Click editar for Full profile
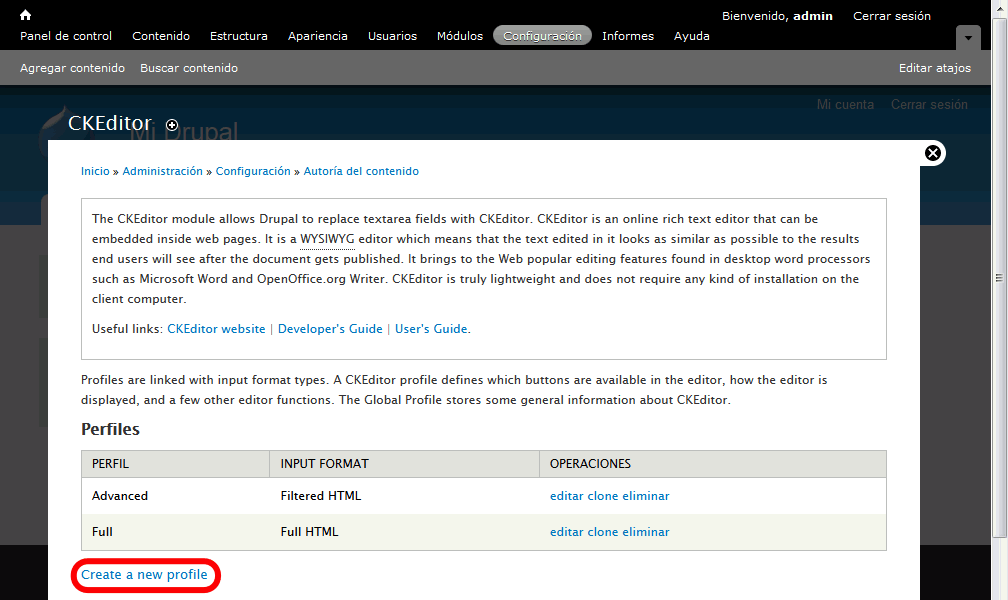This screenshot has width=1008, height=600. [x=566, y=532]
